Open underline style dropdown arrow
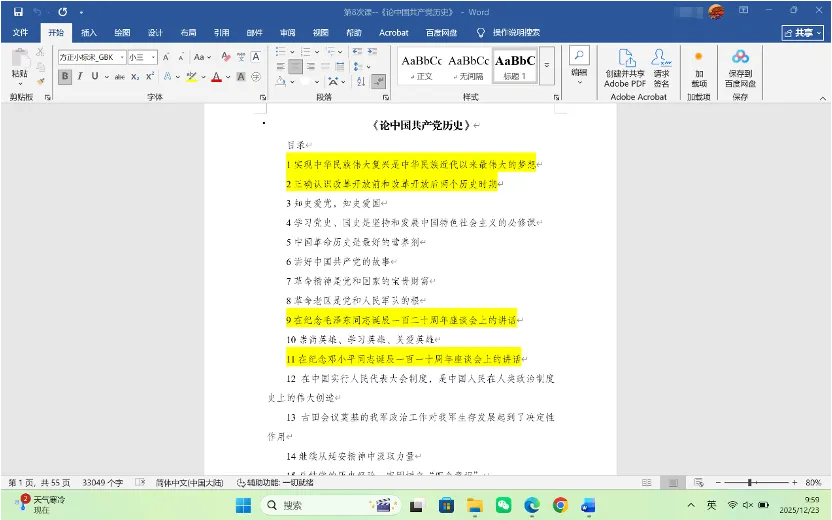This screenshot has height=520, width=832. coord(107,77)
